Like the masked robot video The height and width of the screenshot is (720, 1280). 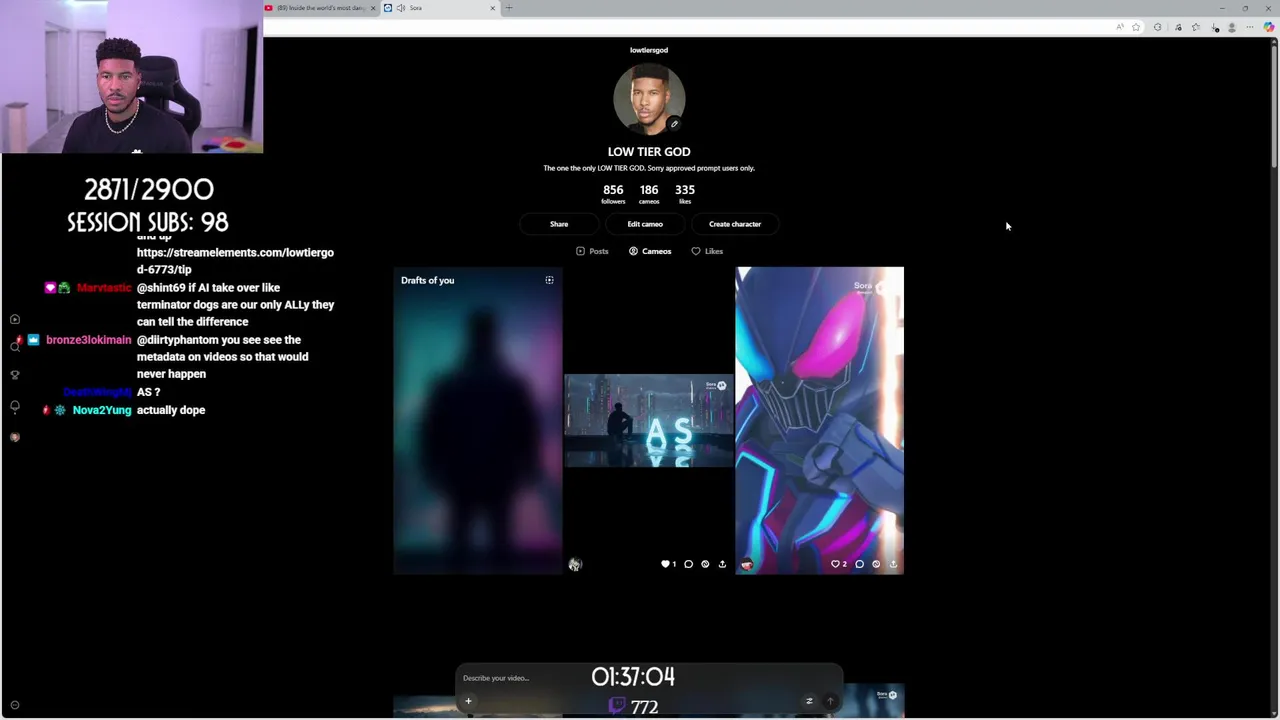[x=835, y=564]
